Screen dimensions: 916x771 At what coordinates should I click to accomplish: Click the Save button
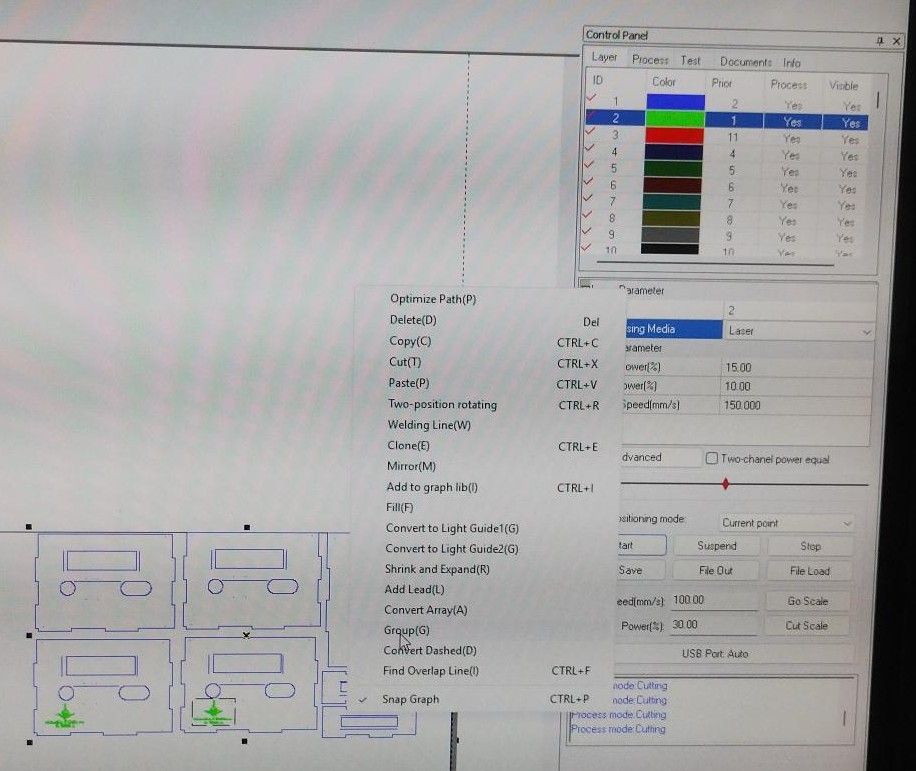tap(639, 569)
